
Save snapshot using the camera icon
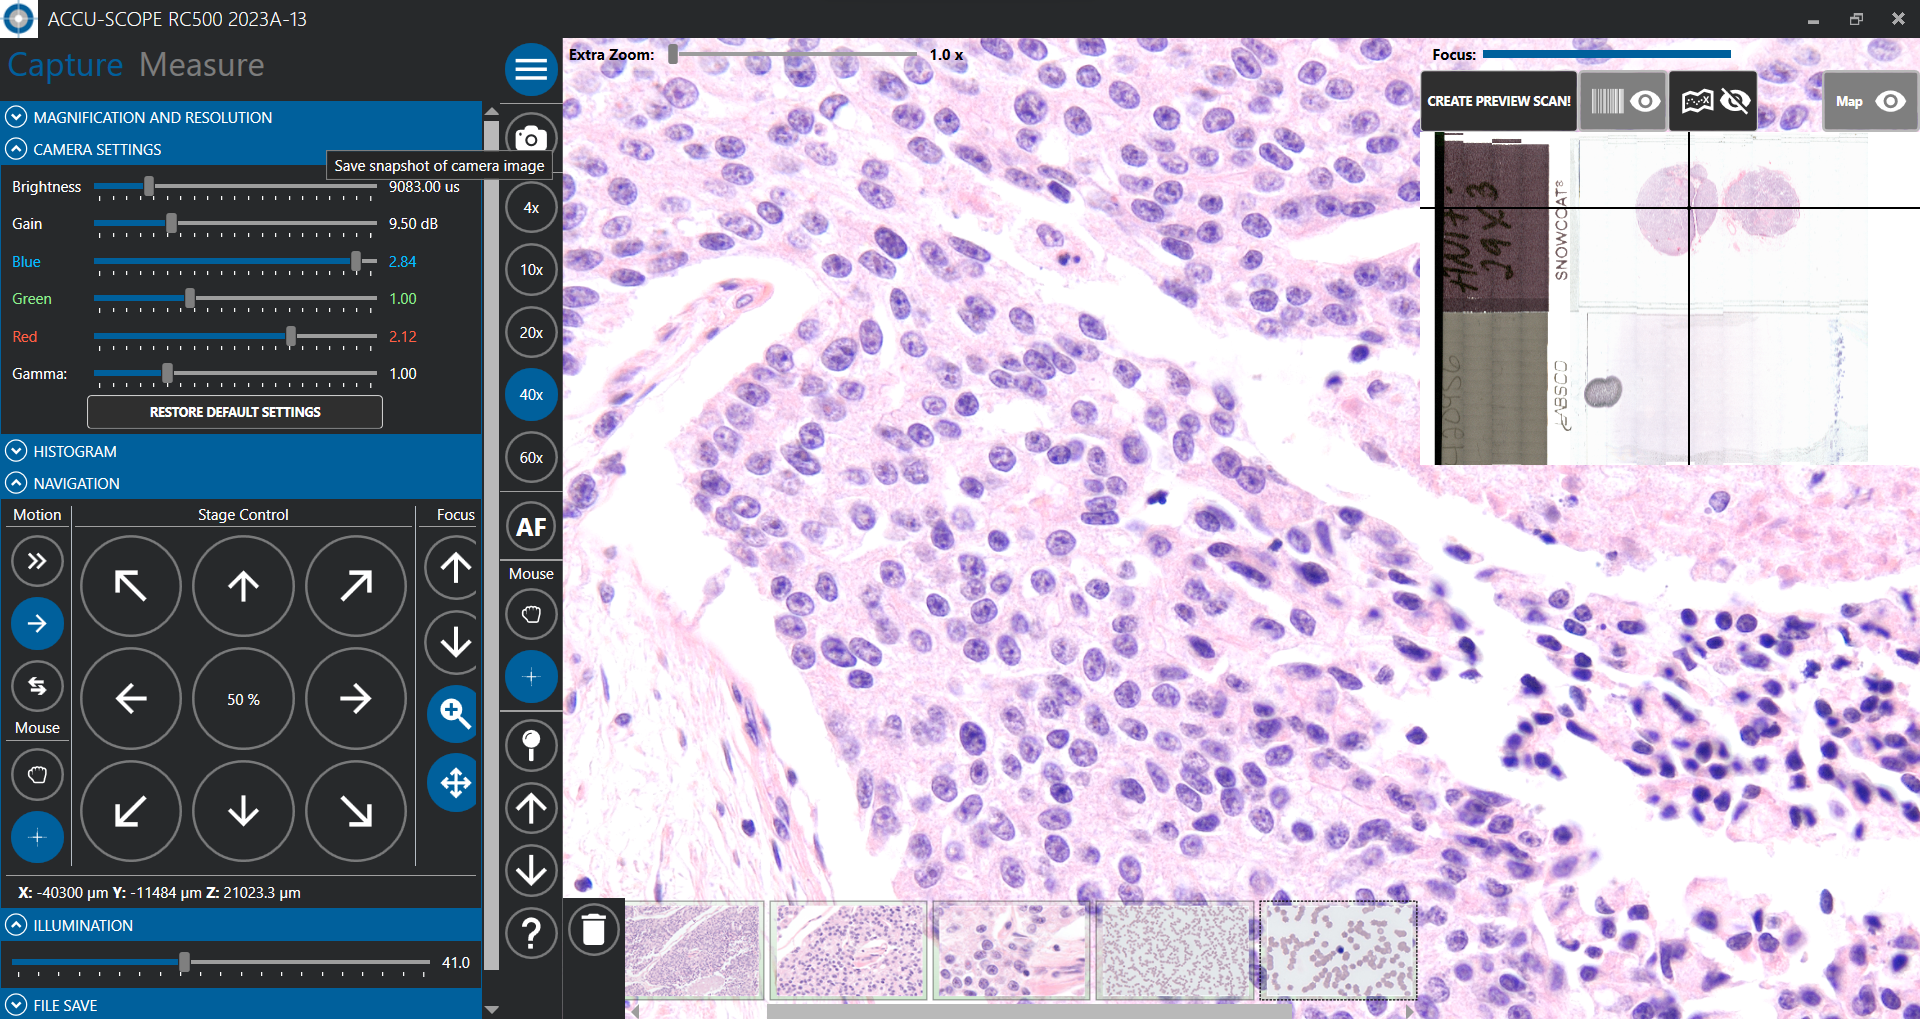point(531,138)
